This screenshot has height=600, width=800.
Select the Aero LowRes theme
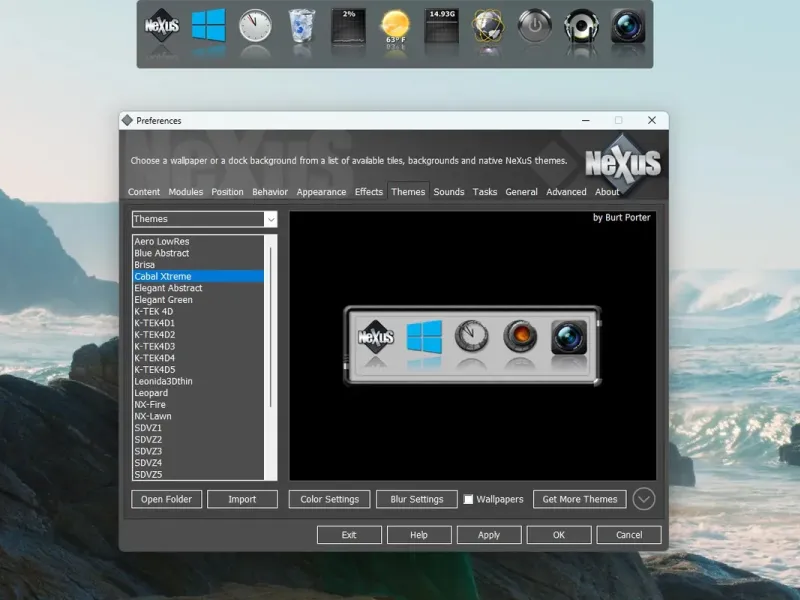198,241
